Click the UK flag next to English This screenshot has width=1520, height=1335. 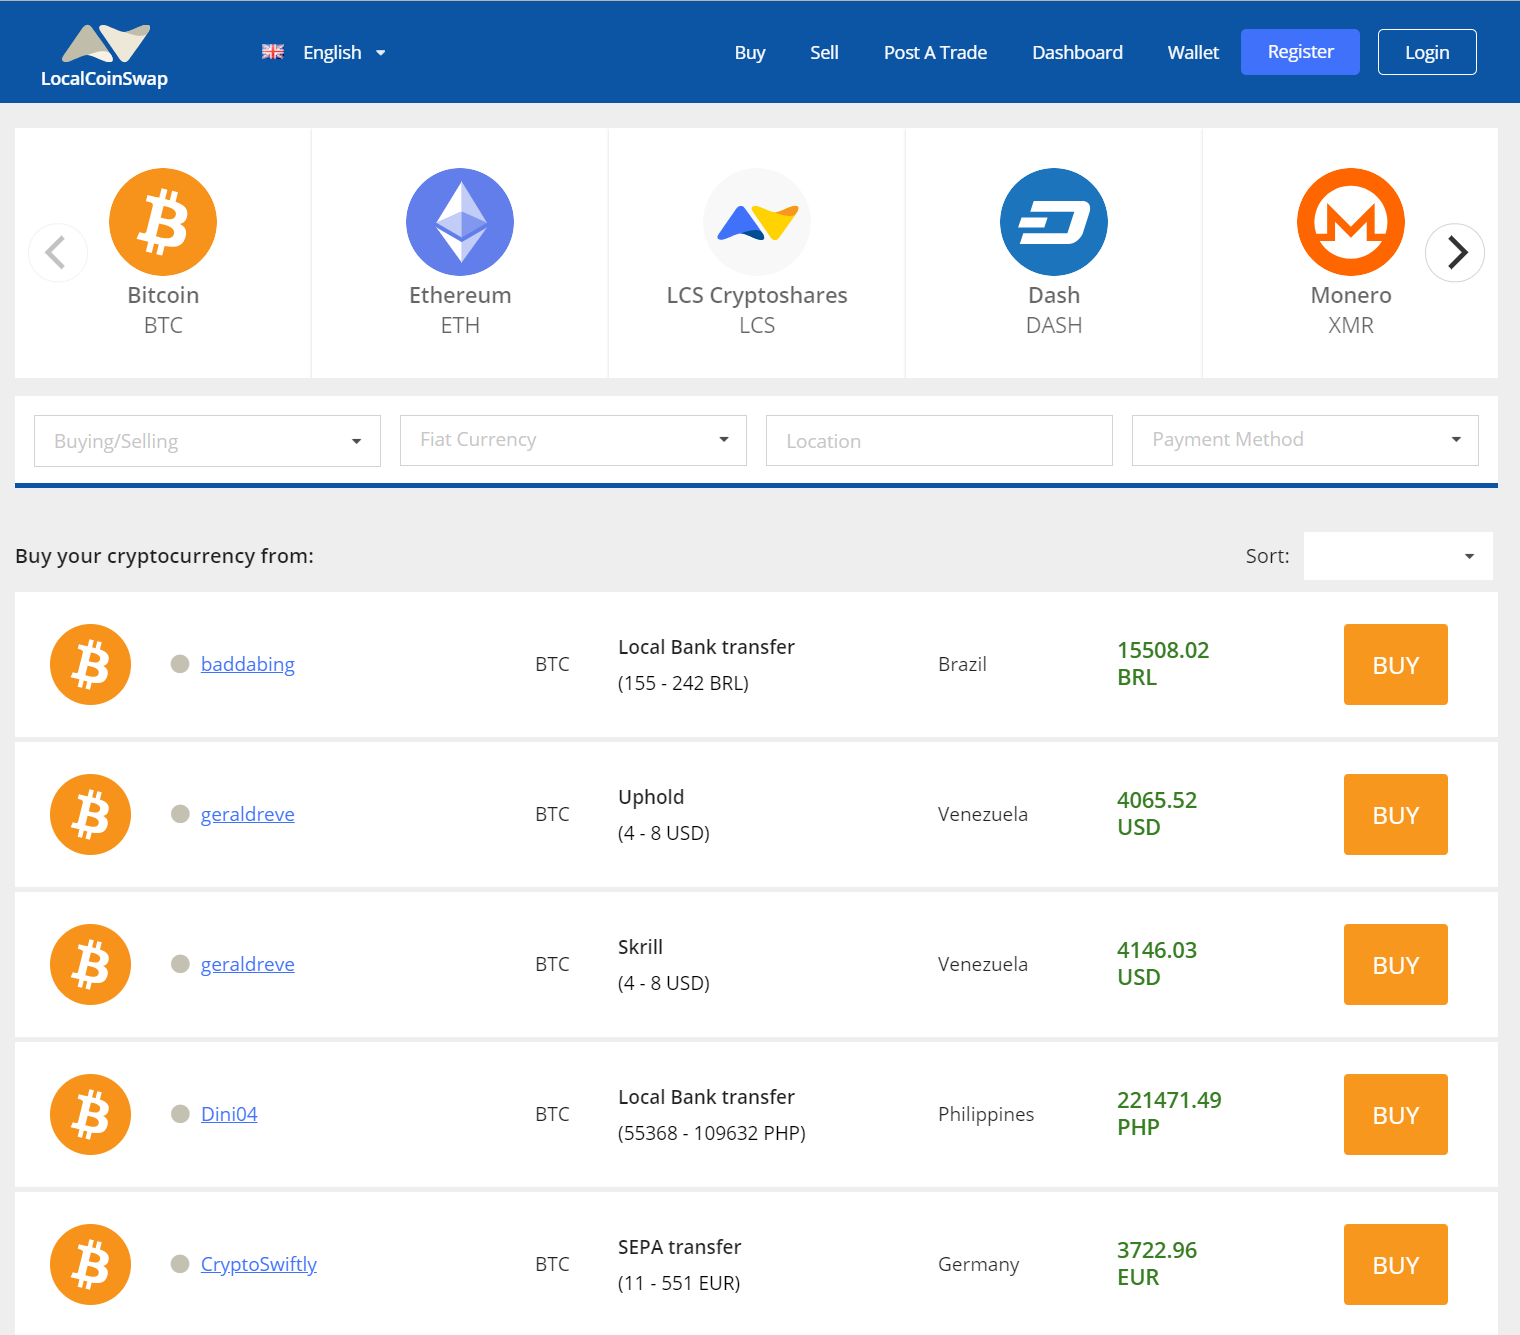point(272,51)
